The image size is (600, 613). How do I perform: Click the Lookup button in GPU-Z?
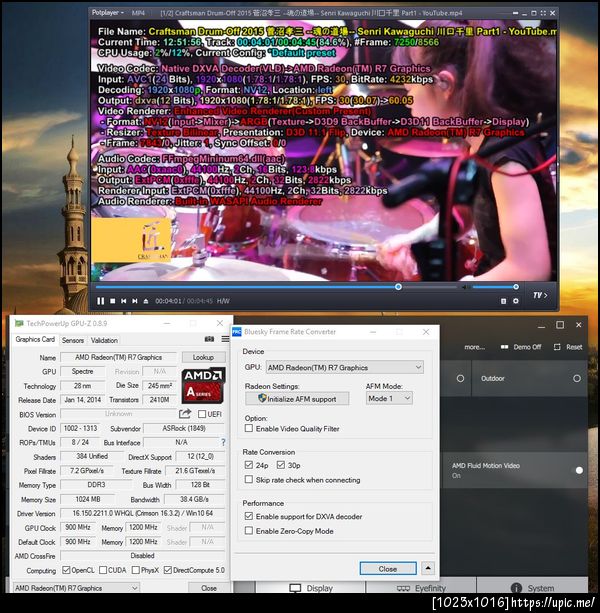[203, 357]
